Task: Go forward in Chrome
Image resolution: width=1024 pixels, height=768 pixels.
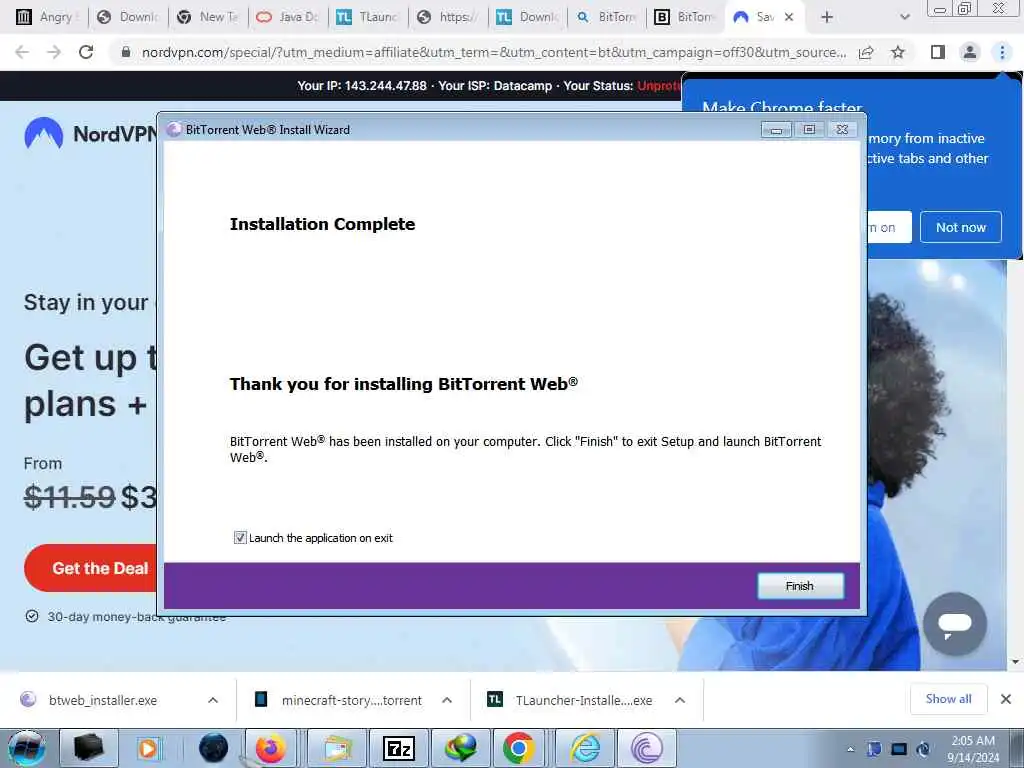Action: pos(54,52)
